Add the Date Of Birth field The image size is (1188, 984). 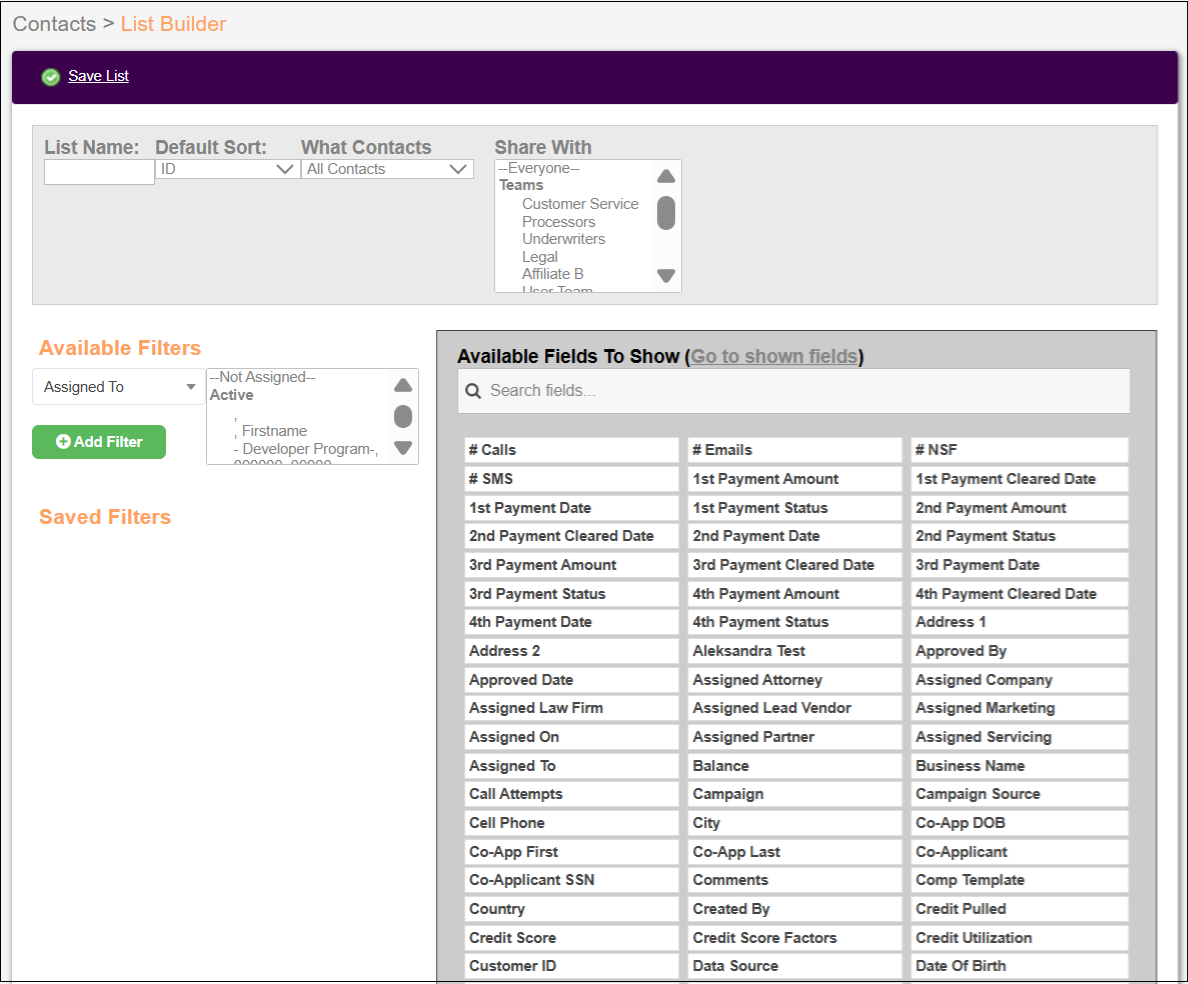pos(1019,966)
